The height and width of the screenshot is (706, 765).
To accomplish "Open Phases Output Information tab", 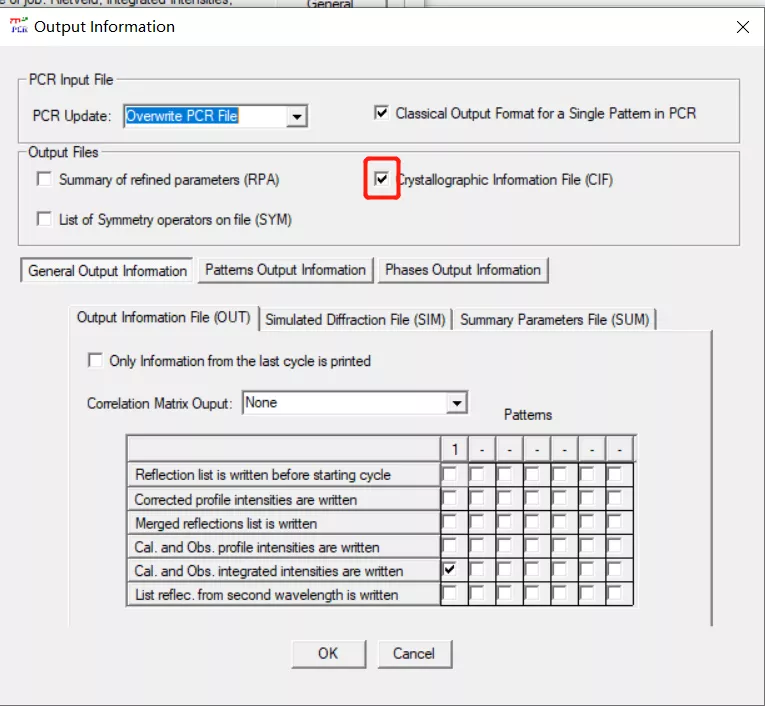I will [462, 270].
